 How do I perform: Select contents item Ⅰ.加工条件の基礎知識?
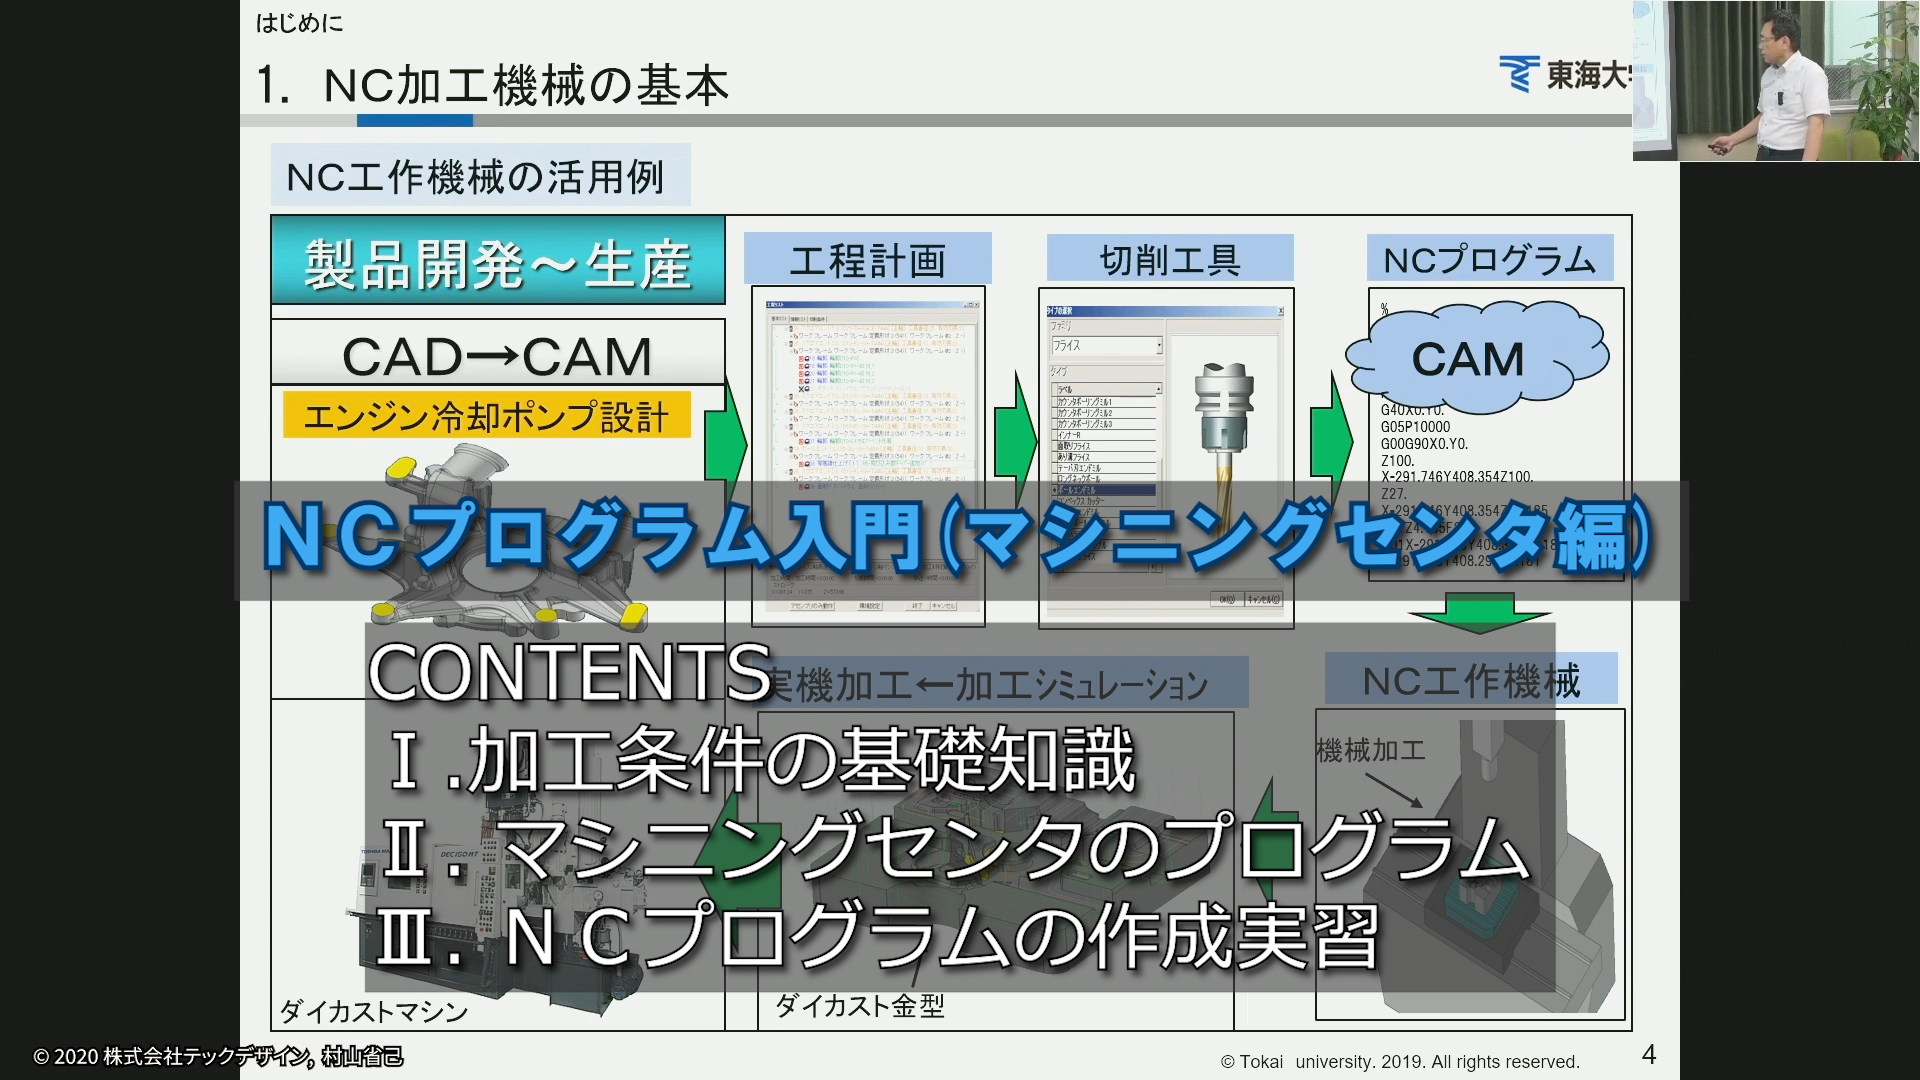(x=762, y=759)
